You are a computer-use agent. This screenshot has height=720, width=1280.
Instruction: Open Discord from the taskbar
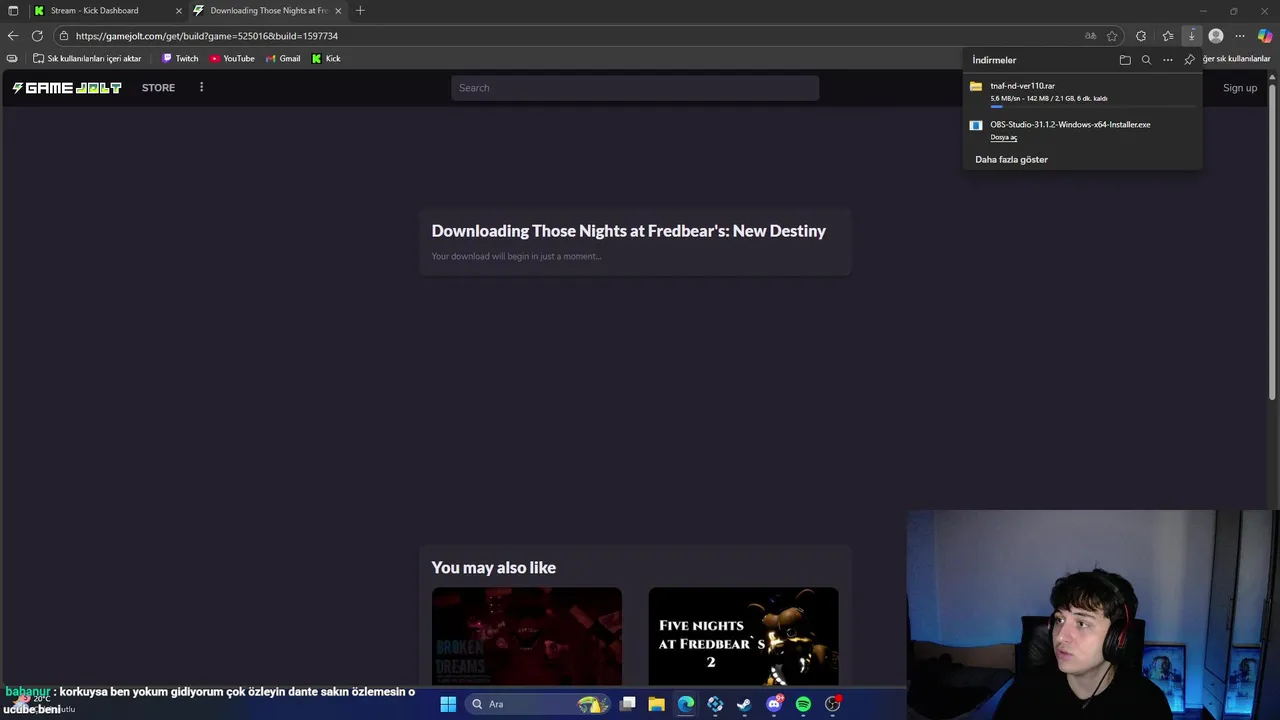(774, 704)
